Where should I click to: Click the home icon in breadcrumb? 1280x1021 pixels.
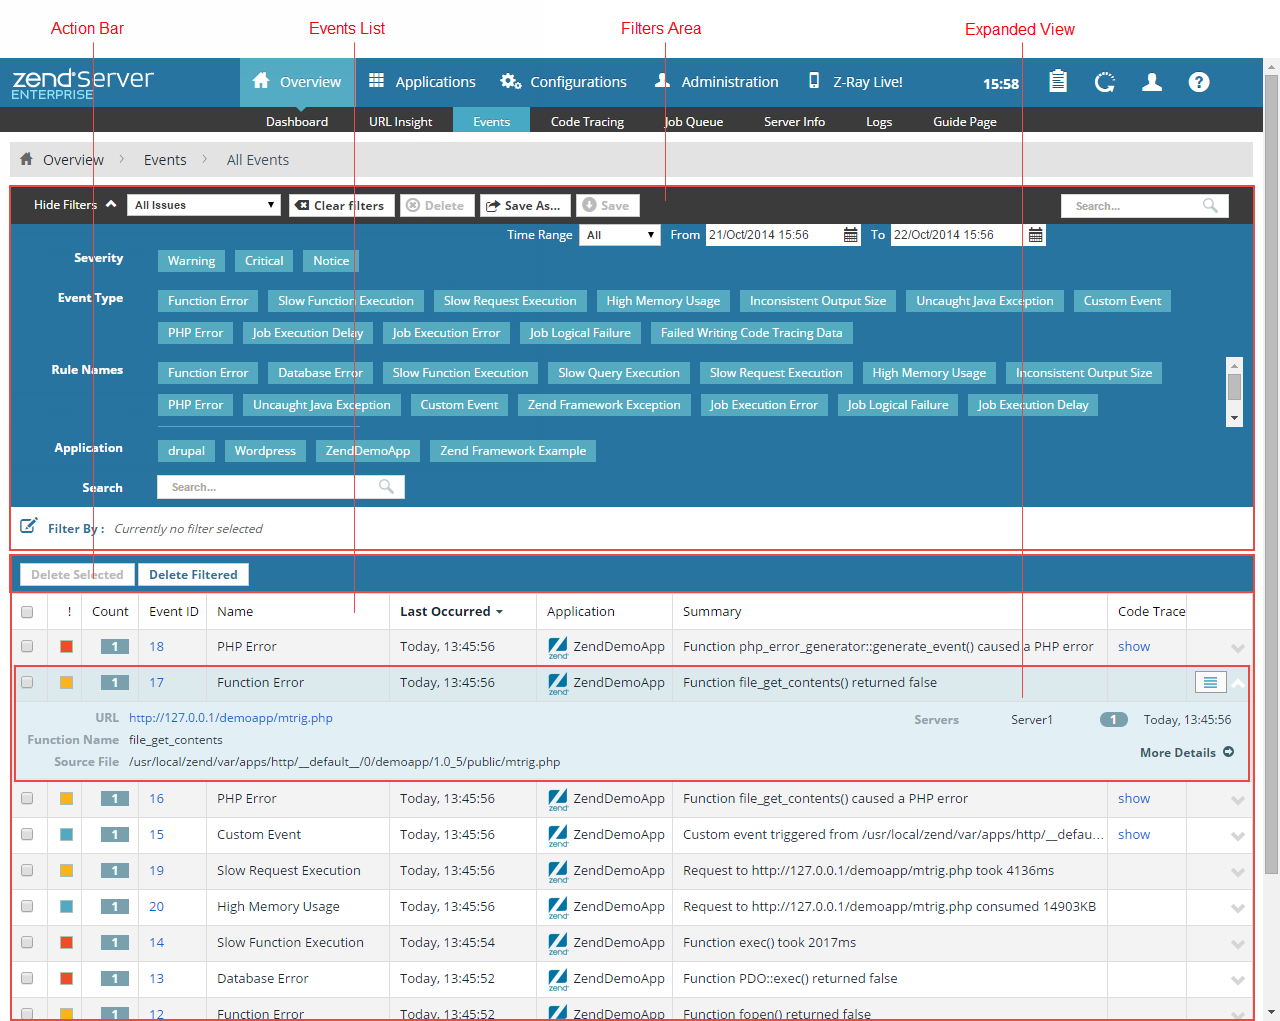click(x=27, y=159)
